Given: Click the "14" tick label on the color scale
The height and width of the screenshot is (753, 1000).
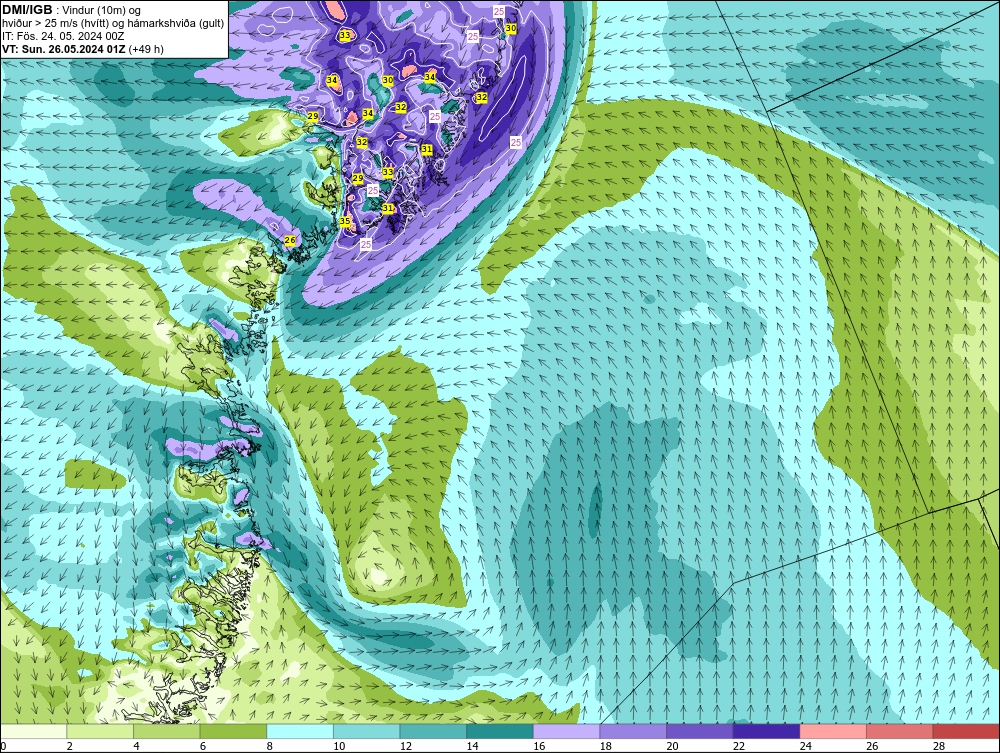Looking at the screenshot, I should [473, 746].
